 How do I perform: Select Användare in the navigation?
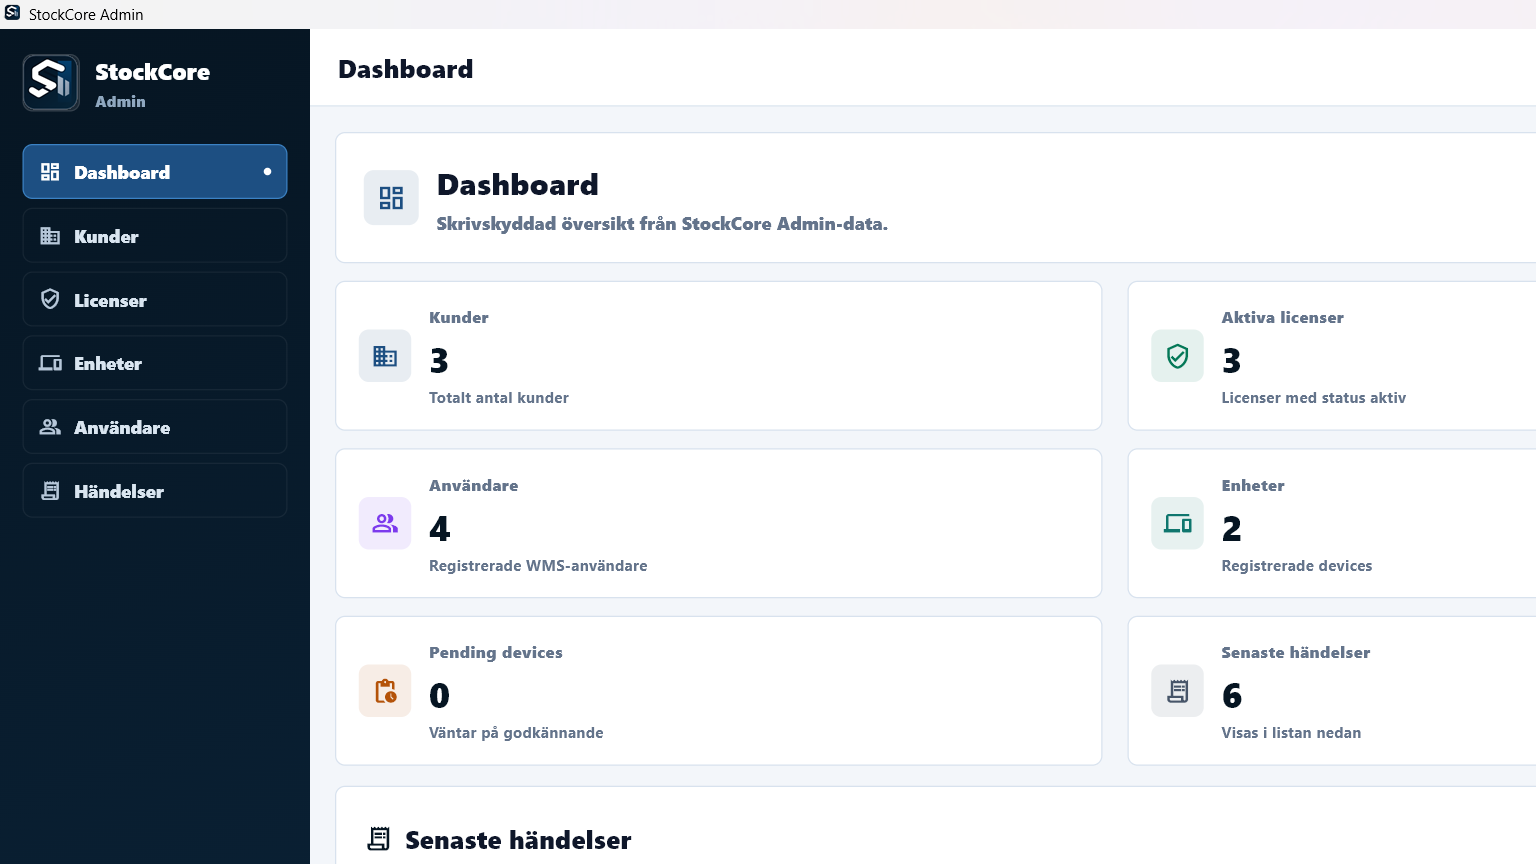pyautogui.click(x=155, y=427)
